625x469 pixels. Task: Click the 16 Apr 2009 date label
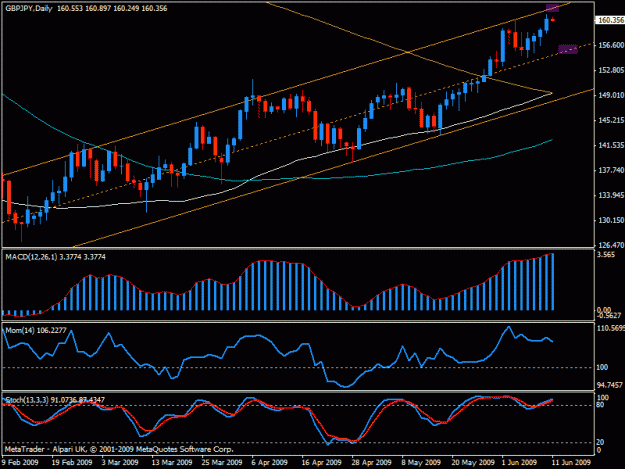pos(322,462)
